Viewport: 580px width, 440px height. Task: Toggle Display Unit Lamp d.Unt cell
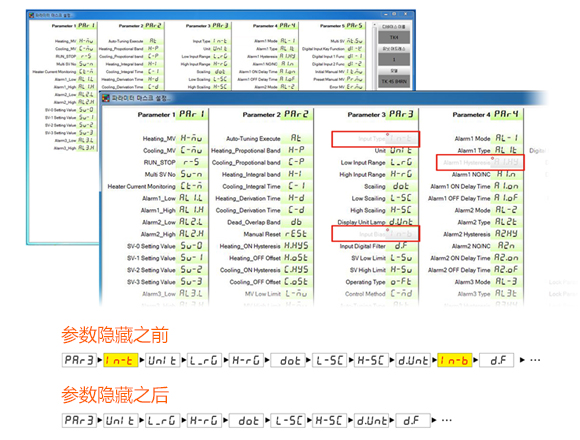click(x=401, y=222)
